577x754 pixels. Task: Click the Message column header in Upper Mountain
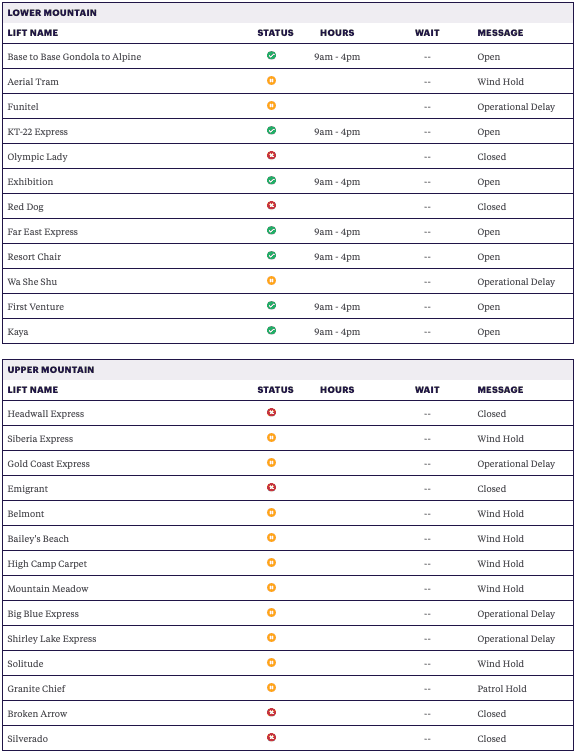[500, 390]
